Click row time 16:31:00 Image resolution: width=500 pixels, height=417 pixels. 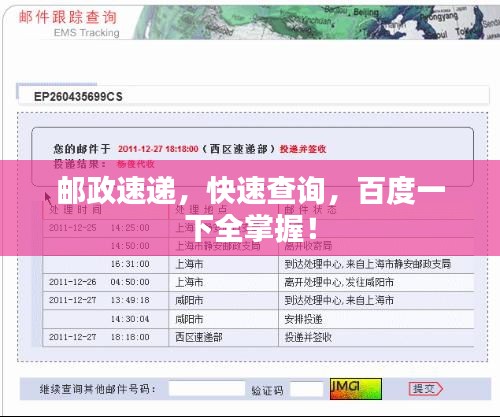[130, 264]
